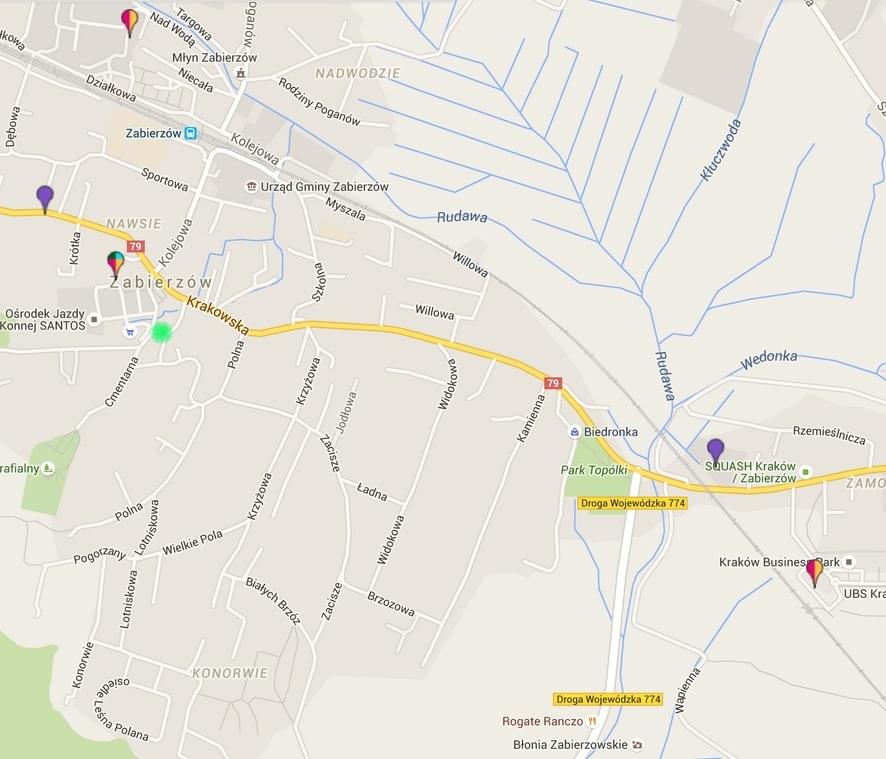Tap the green location dot near Cmentarna
Image resolution: width=886 pixels, height=759 pixels.
(x=162, y=332)
